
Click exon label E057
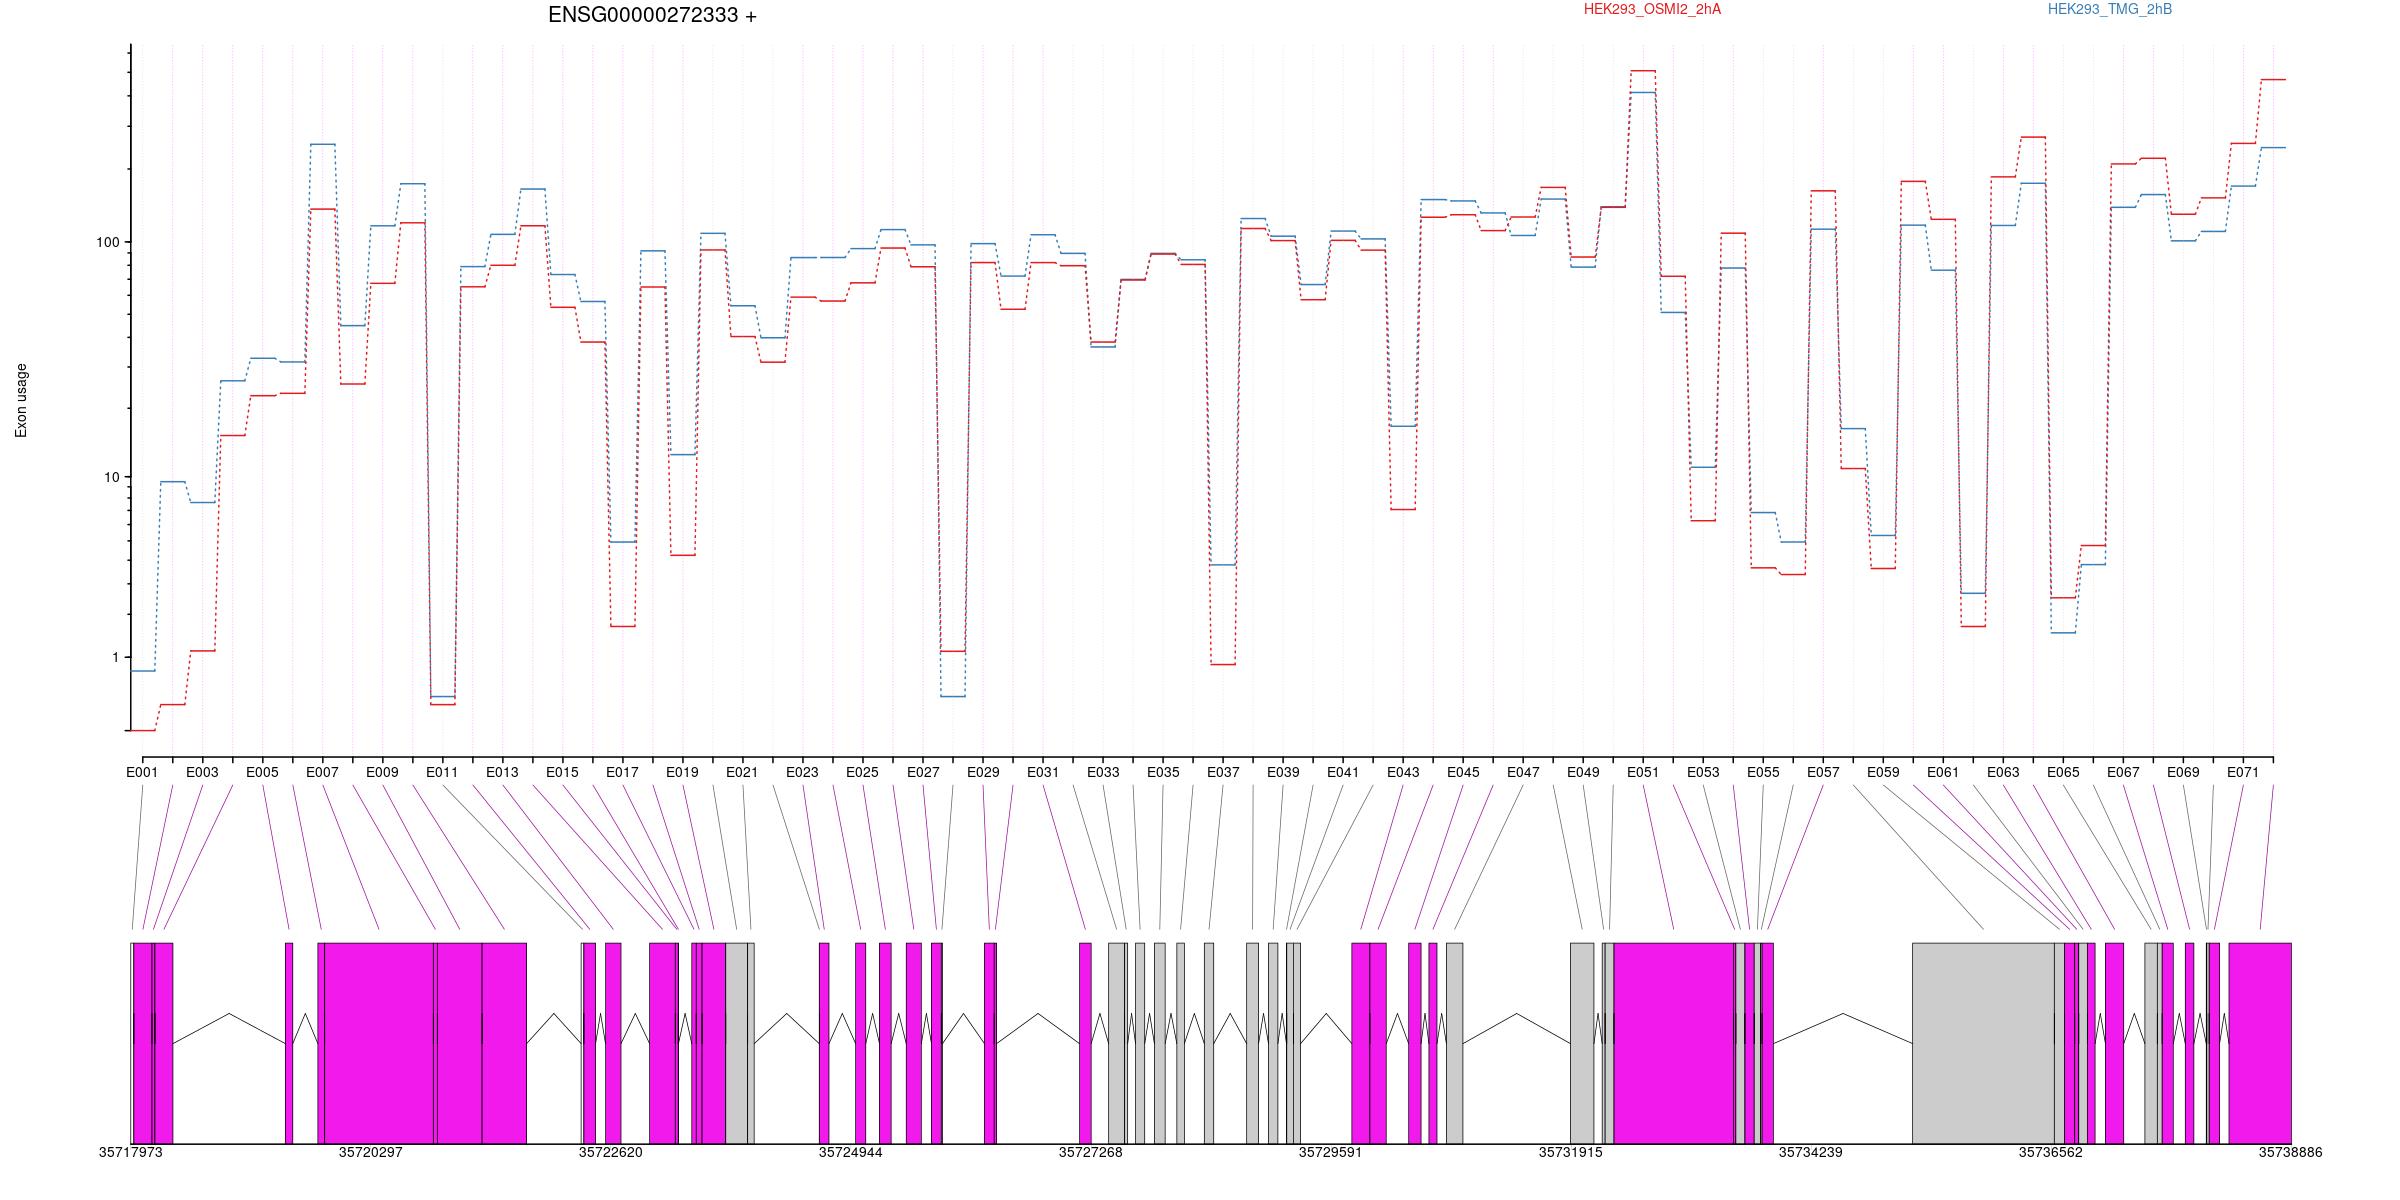(x=1823, y=772)
